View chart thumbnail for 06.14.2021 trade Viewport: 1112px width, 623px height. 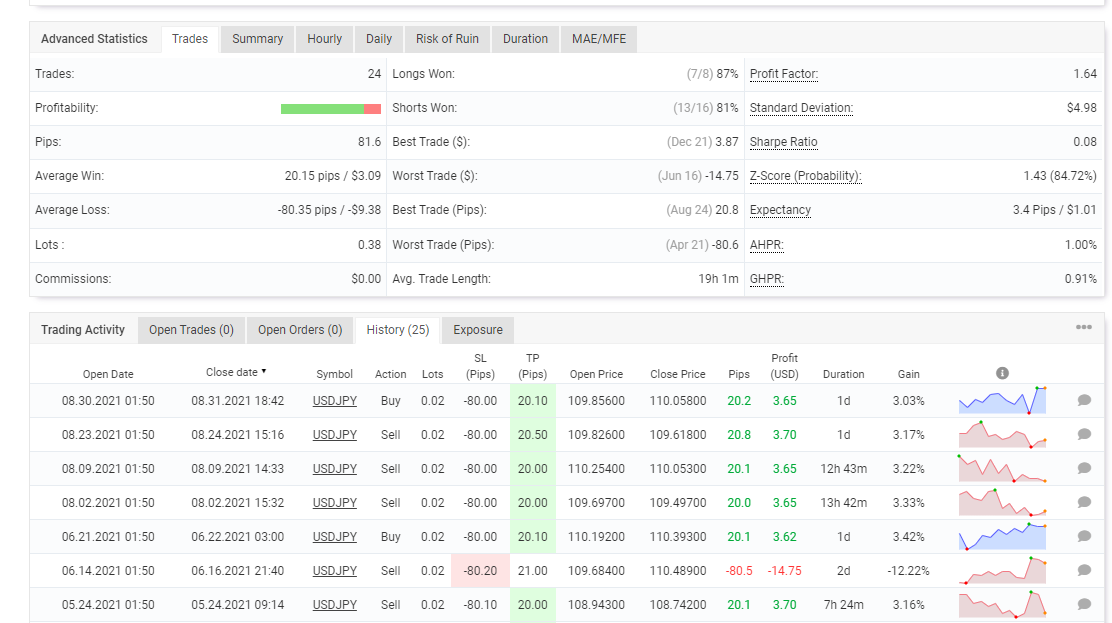tap(1002, 570)
